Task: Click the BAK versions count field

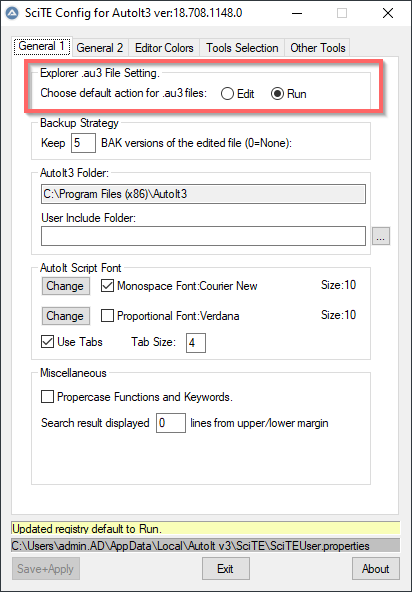Action: (83, 143)
